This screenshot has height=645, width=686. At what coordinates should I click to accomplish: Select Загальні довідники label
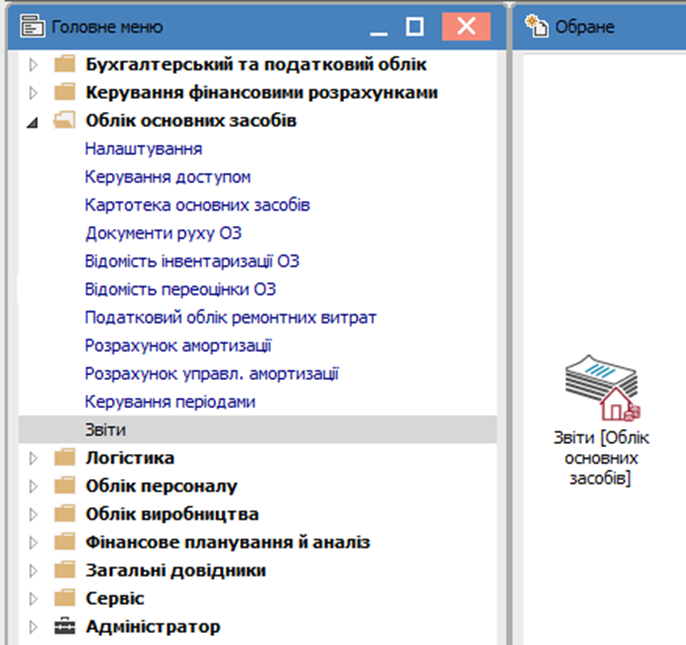(x=176, y=570)
